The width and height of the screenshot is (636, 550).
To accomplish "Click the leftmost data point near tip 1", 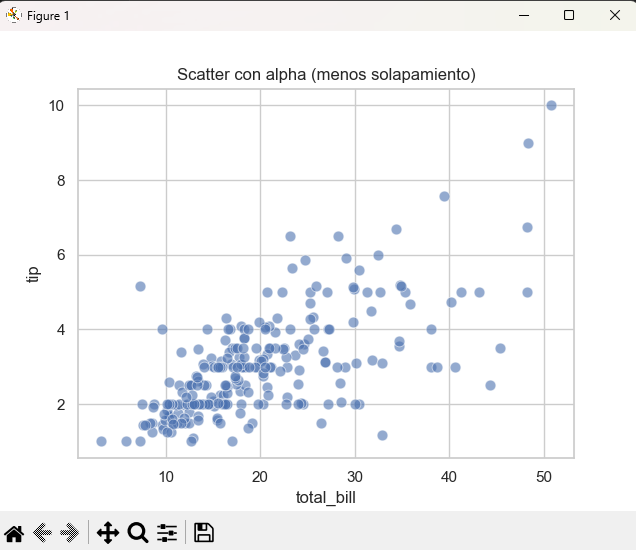I will click(x=101, y=441).
